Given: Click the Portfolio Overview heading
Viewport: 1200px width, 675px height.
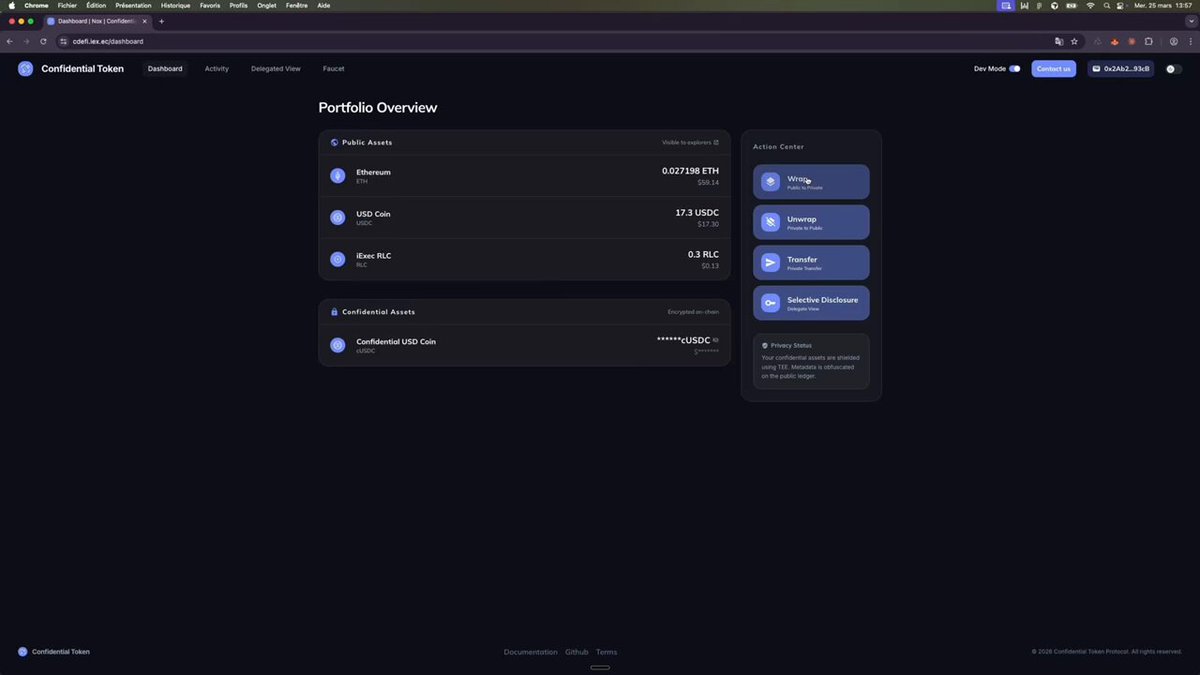Looking at the screenshot, I should pyautogui.click(x=378, y=108).
